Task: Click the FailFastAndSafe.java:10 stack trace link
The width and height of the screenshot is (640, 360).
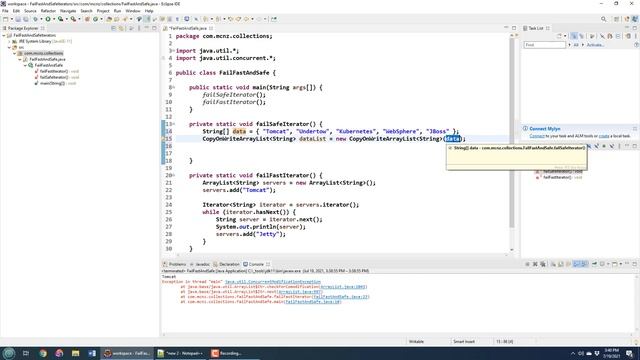Action: (313, 302)
